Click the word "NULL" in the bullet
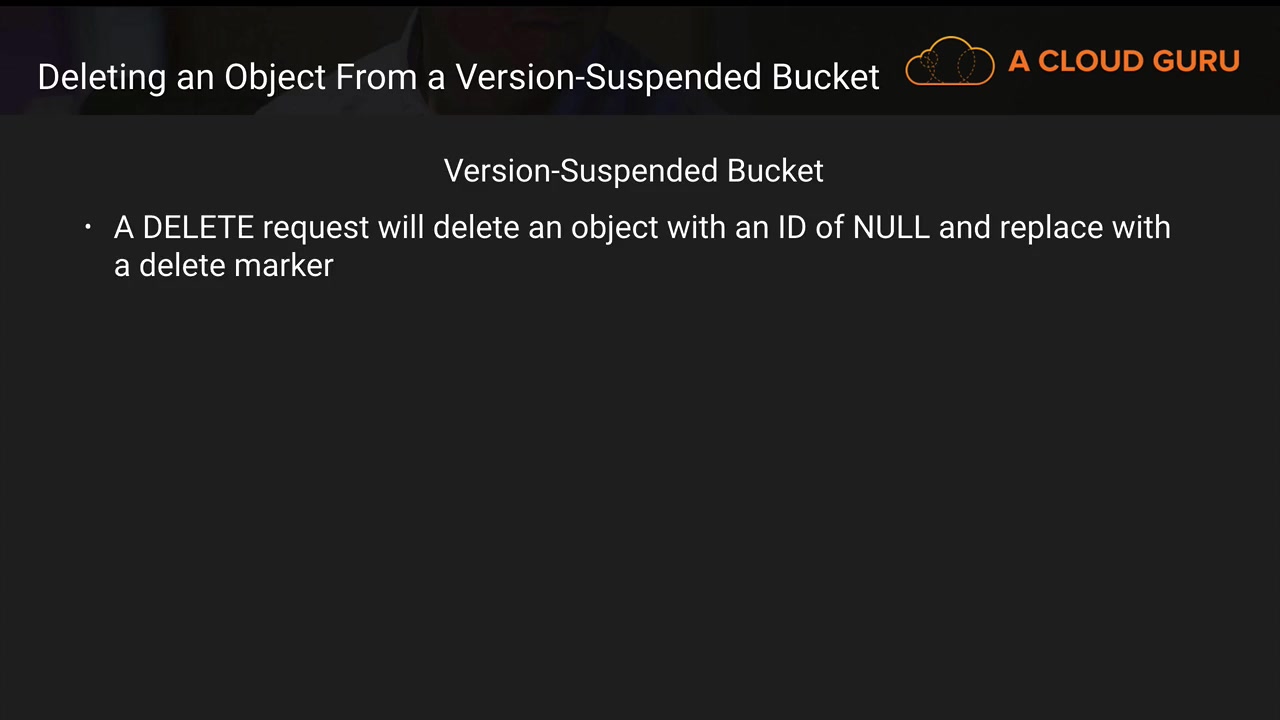 [x=891, y=228]
